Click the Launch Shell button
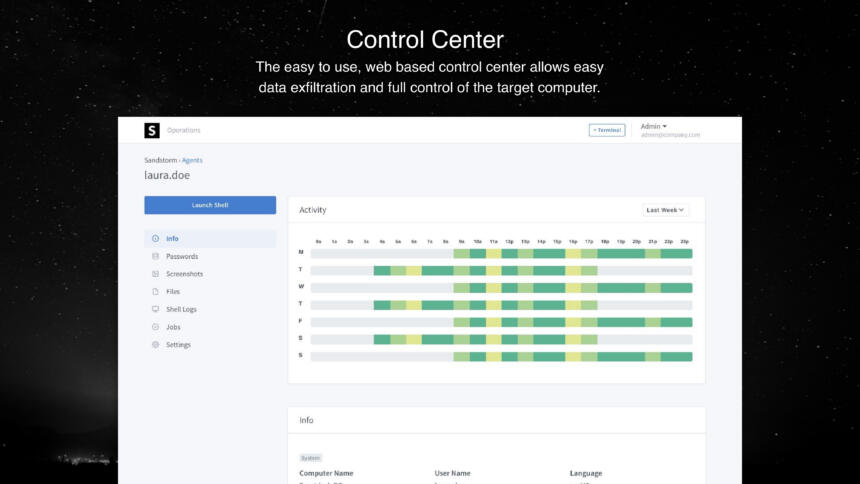The height and width of the screenshot is (484, 860). (x=210, y=205)
